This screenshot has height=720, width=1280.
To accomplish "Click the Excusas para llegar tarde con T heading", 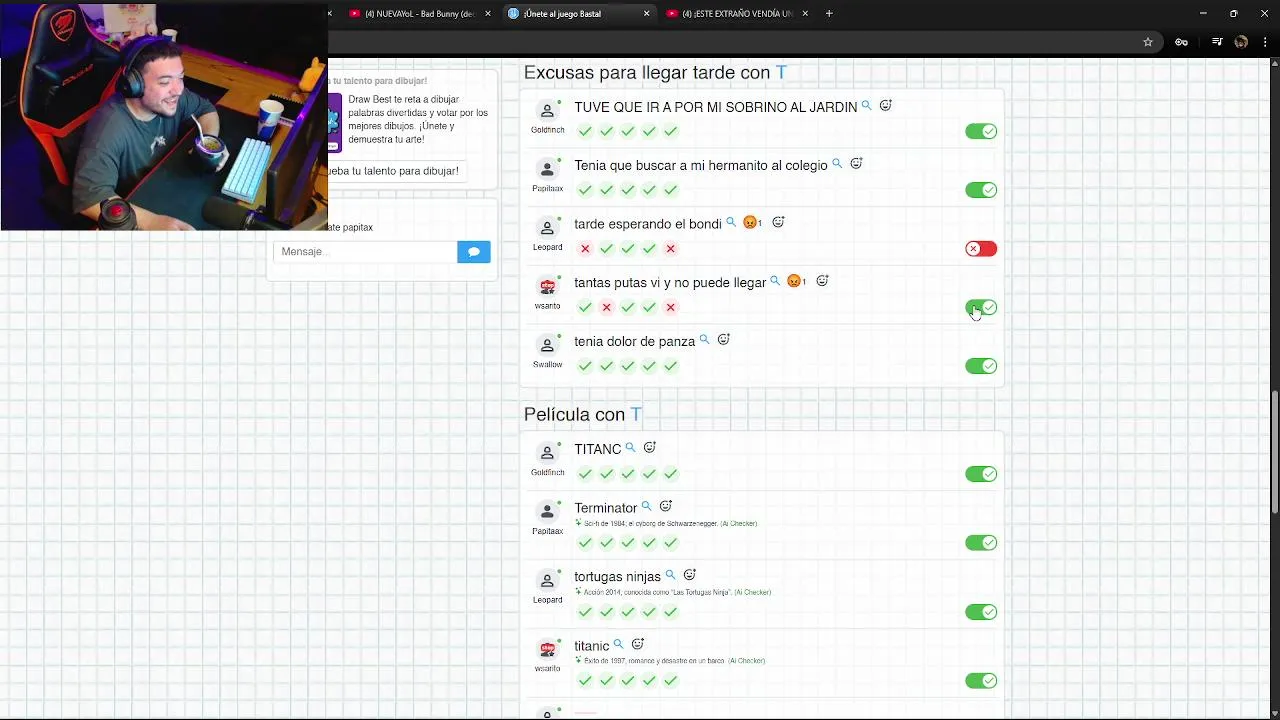I will (x=655, y=73).
